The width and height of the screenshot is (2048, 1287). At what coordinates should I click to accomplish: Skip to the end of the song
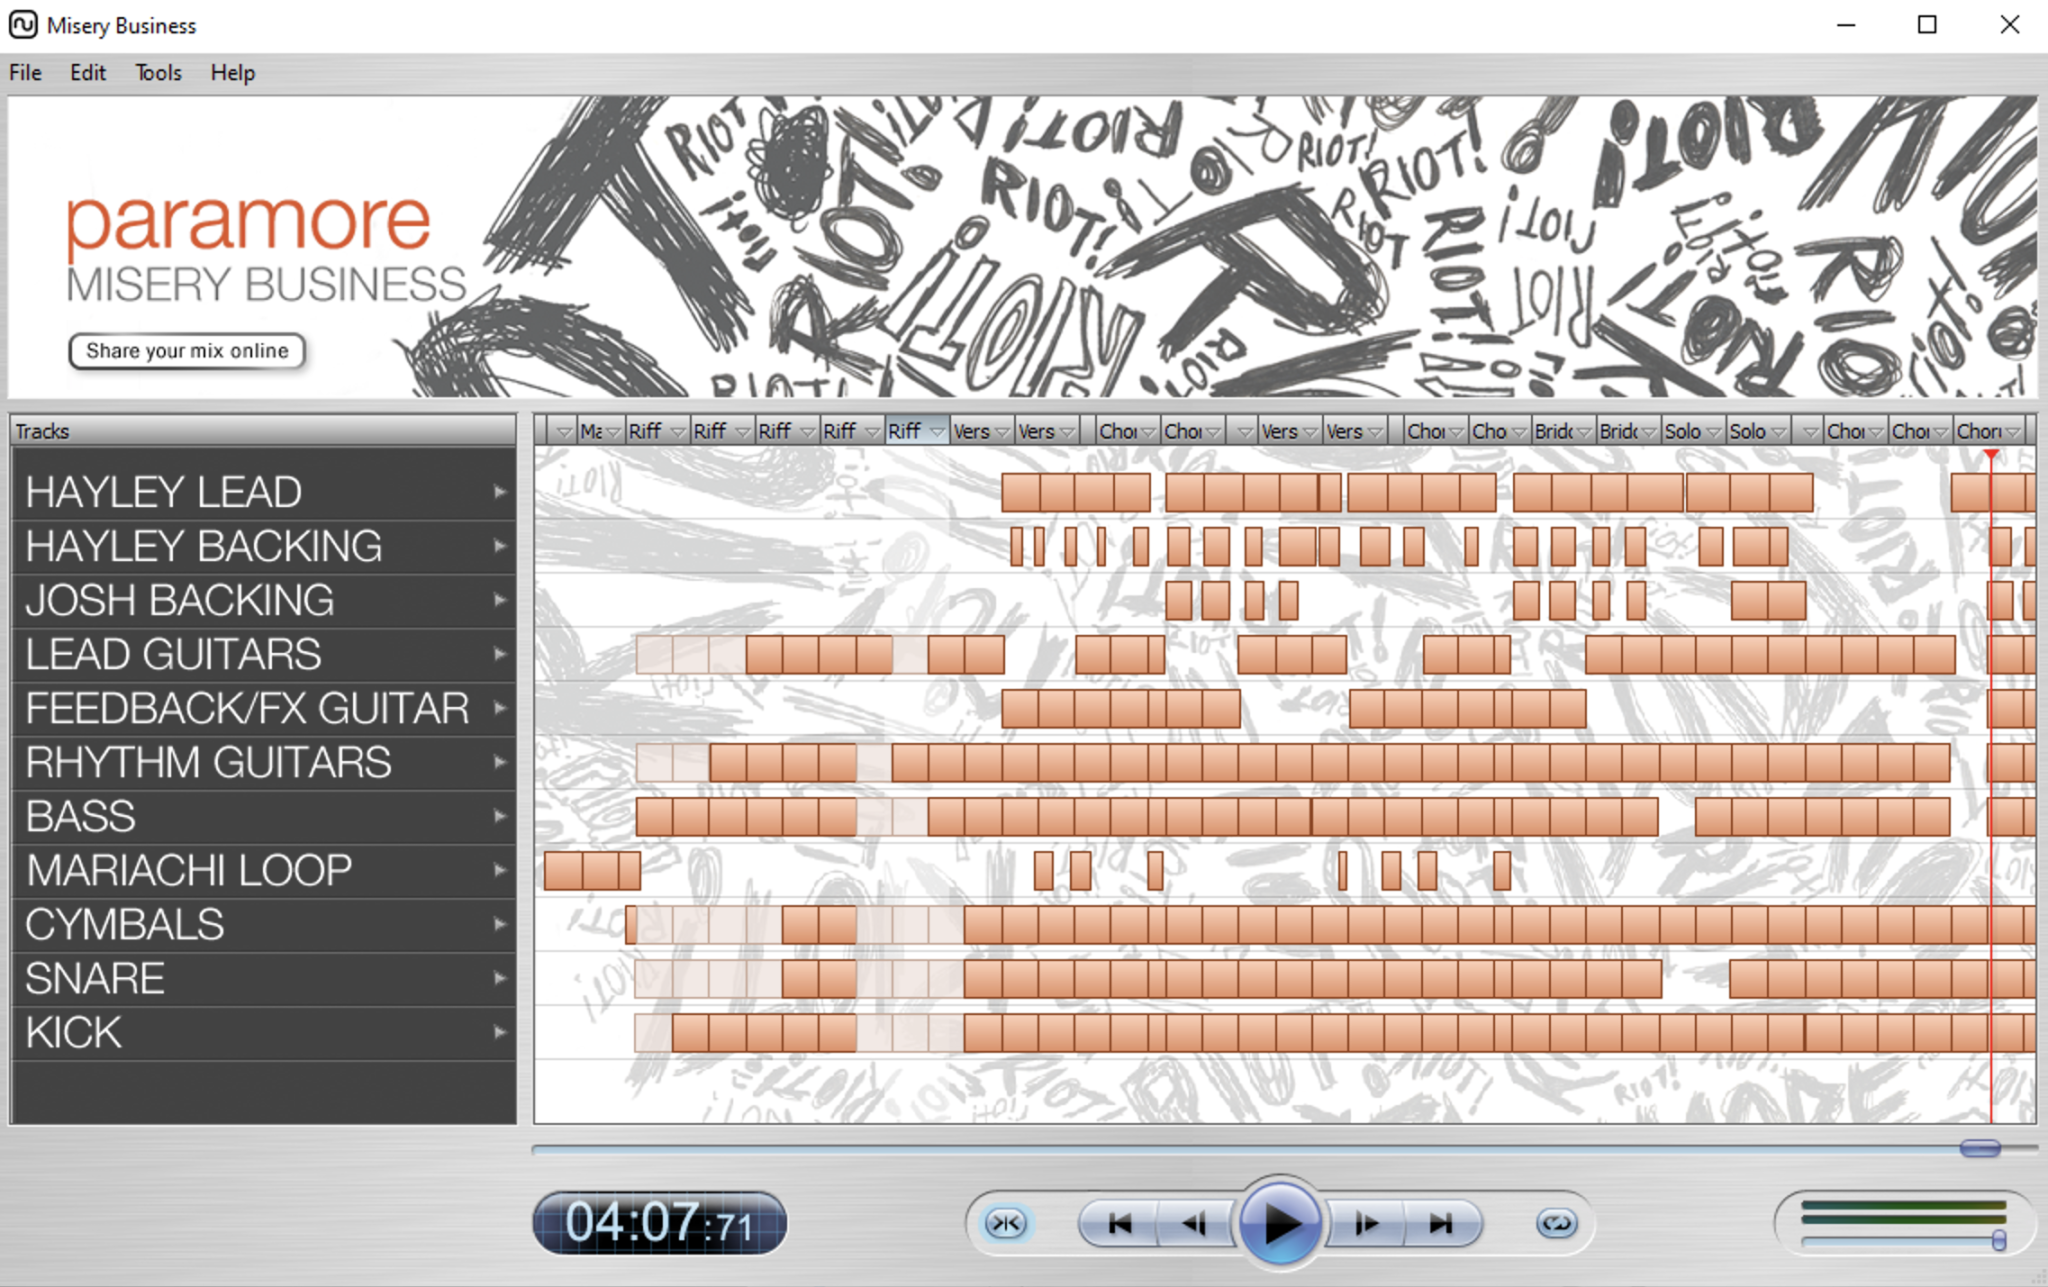(1441, 1223)
